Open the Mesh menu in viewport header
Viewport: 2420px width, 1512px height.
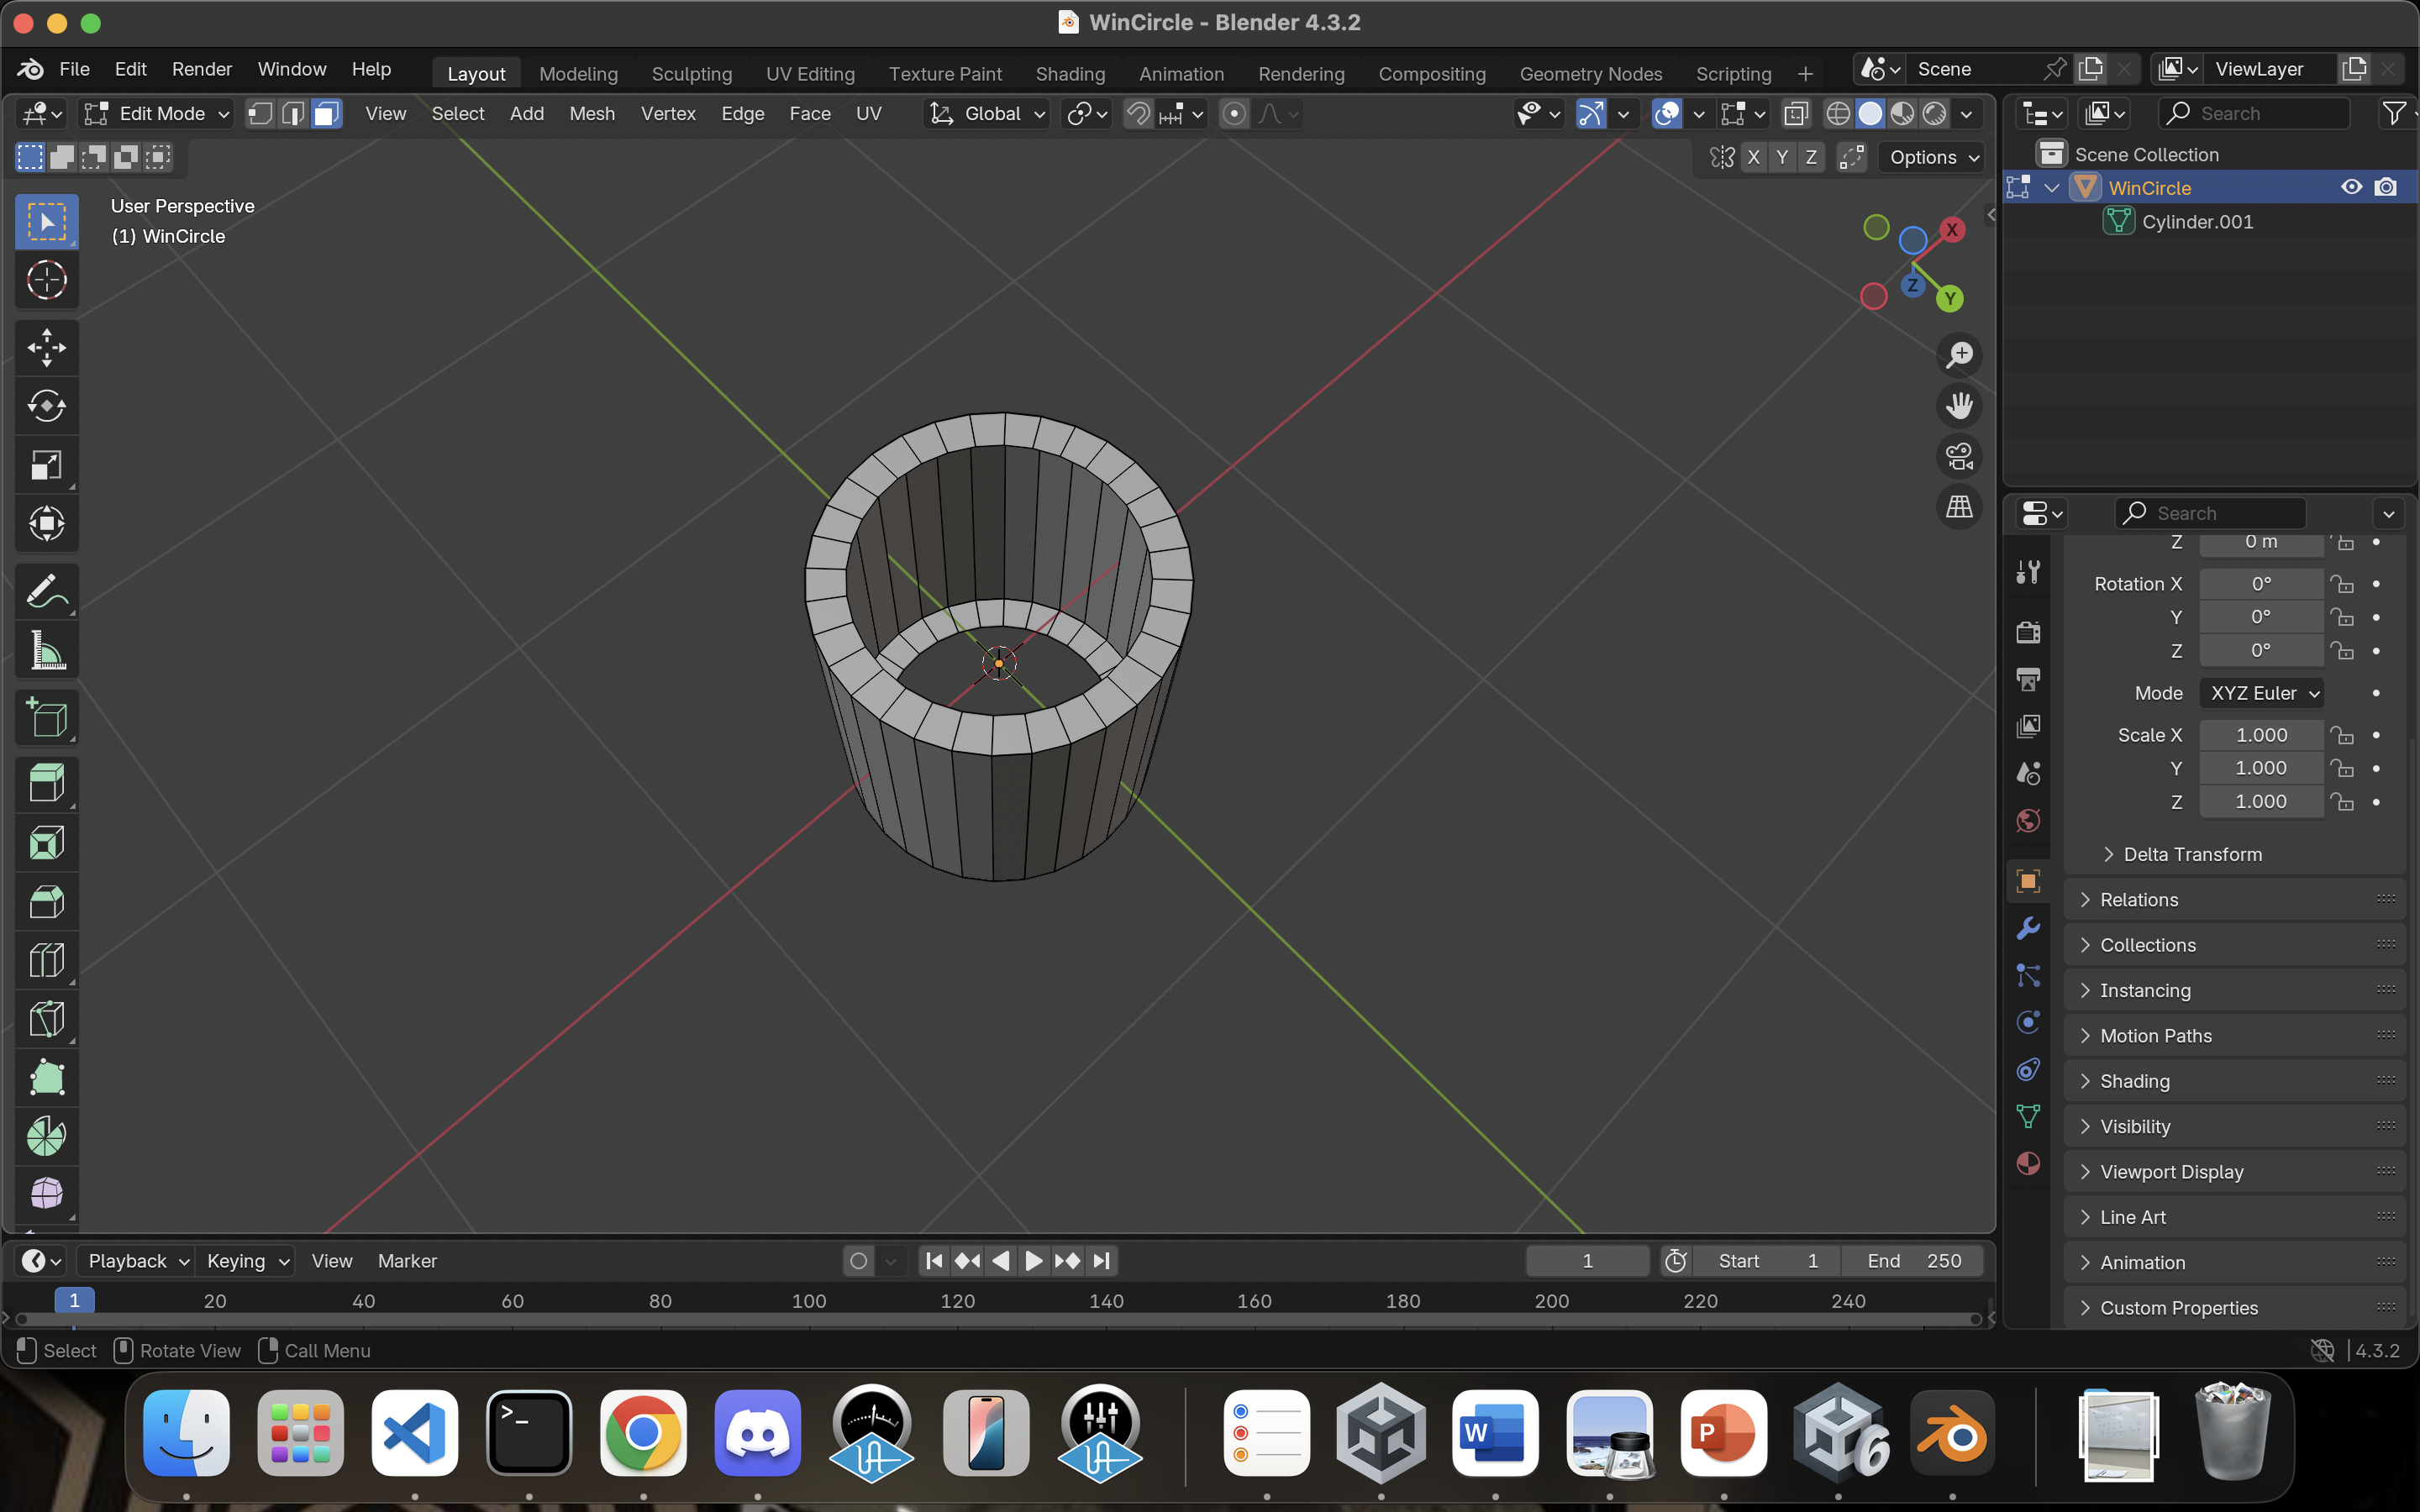592,114
